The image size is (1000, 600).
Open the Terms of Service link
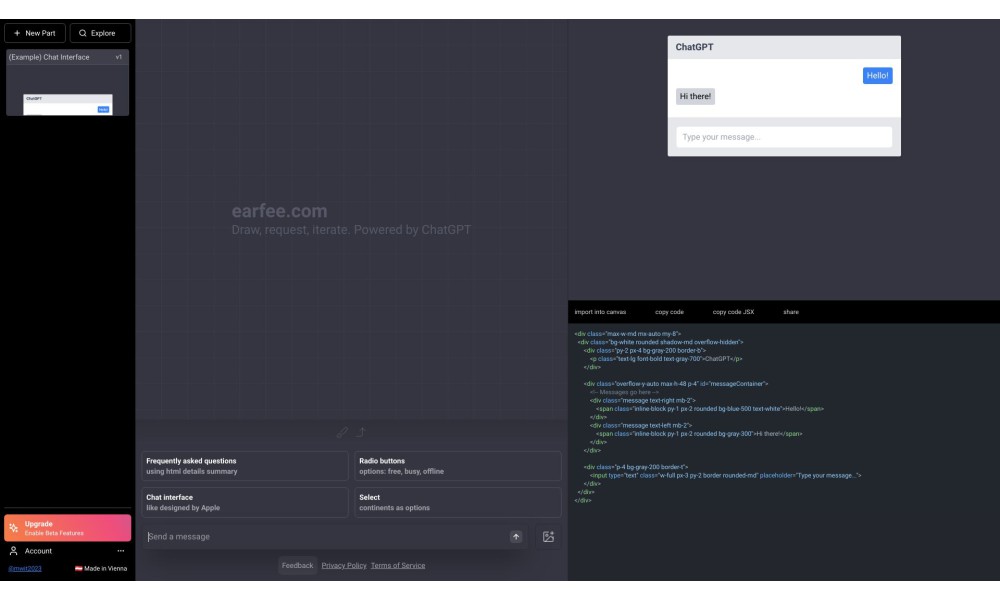pyautogui.click(x=398, y=566)
